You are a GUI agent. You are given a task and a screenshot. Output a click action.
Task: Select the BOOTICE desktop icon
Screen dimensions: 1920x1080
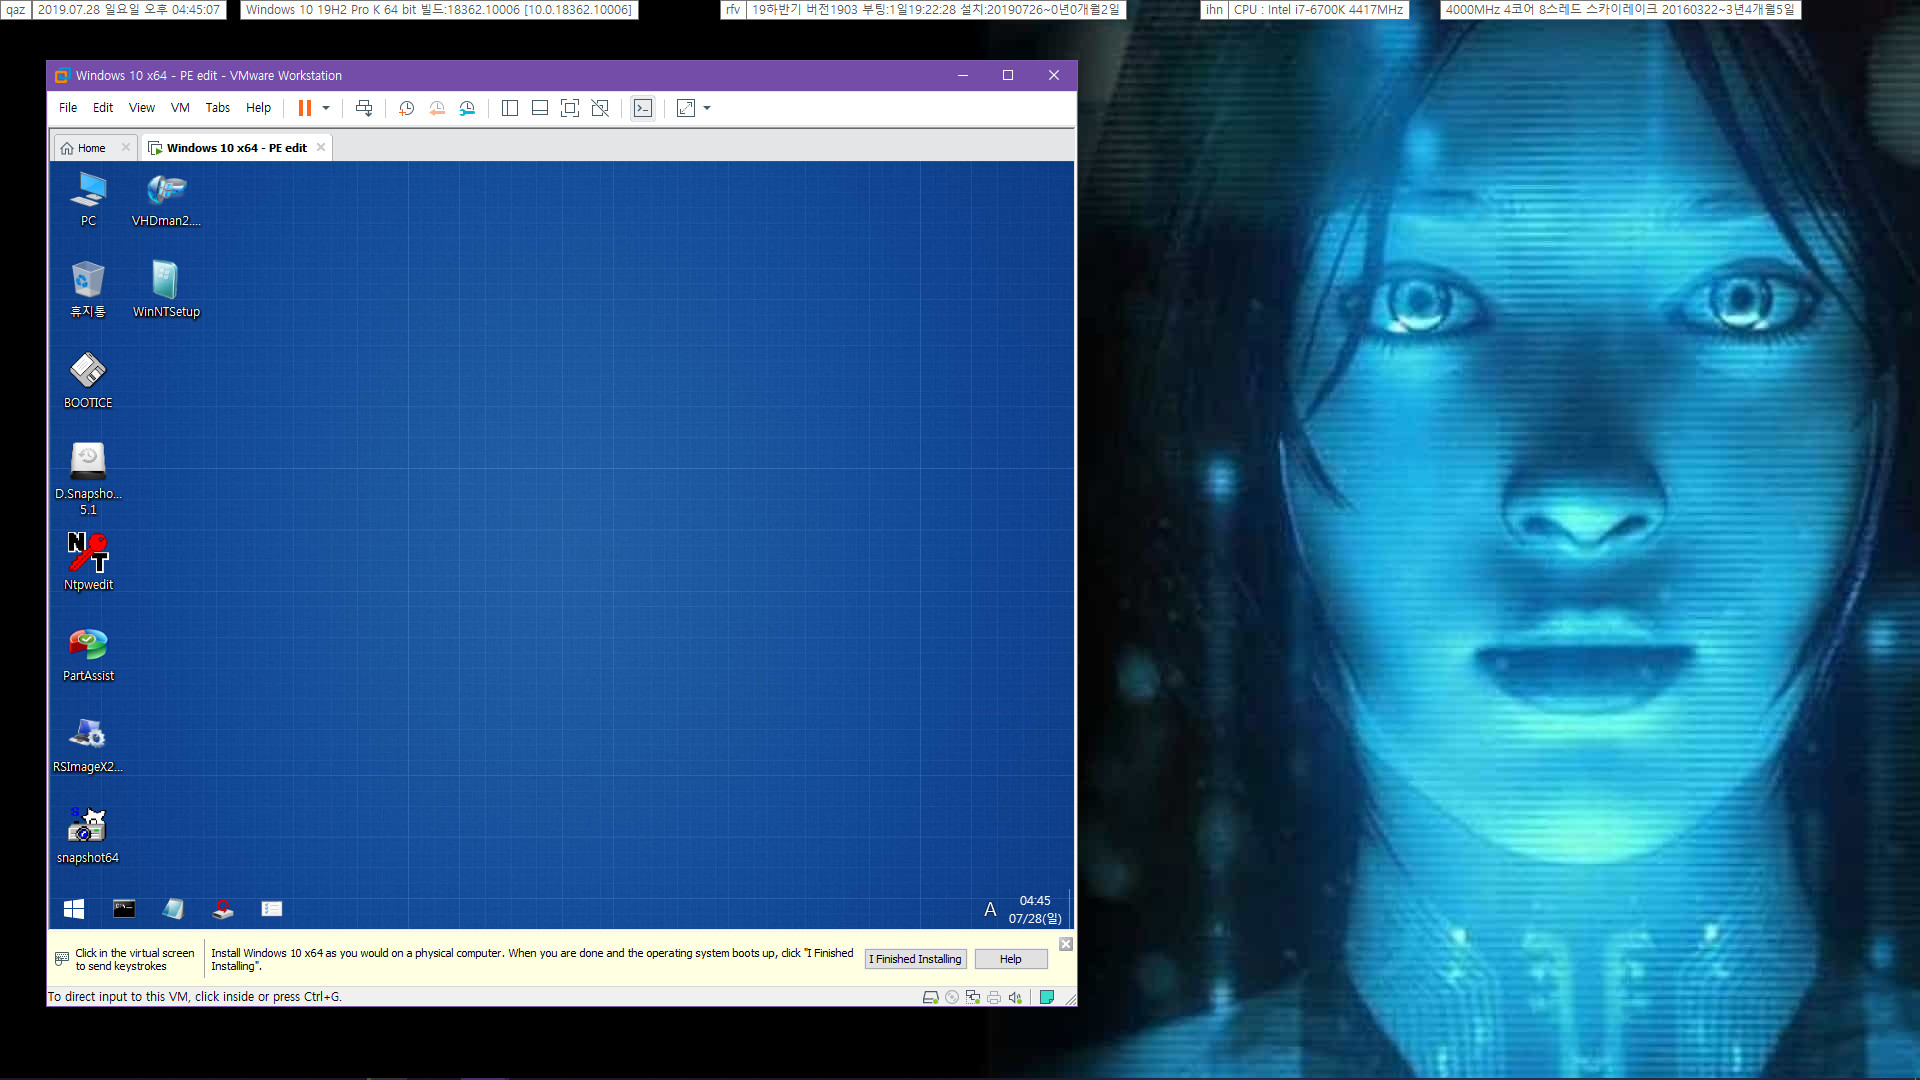pyautogui.click(x=88, y=381)
